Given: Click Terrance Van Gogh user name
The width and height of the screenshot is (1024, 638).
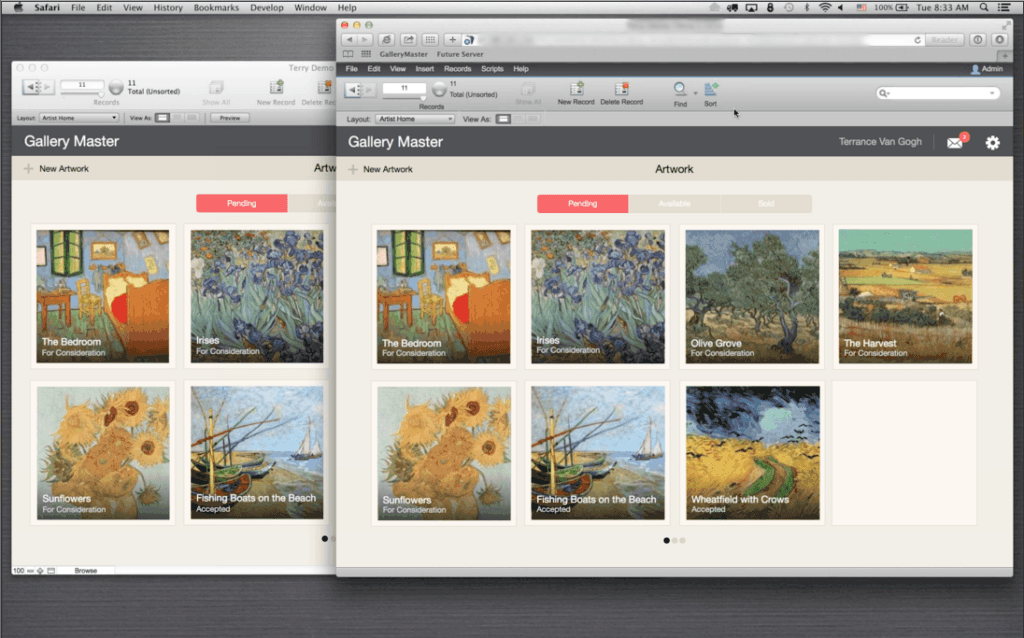Looking at the screenshot, I should (880, 142).
